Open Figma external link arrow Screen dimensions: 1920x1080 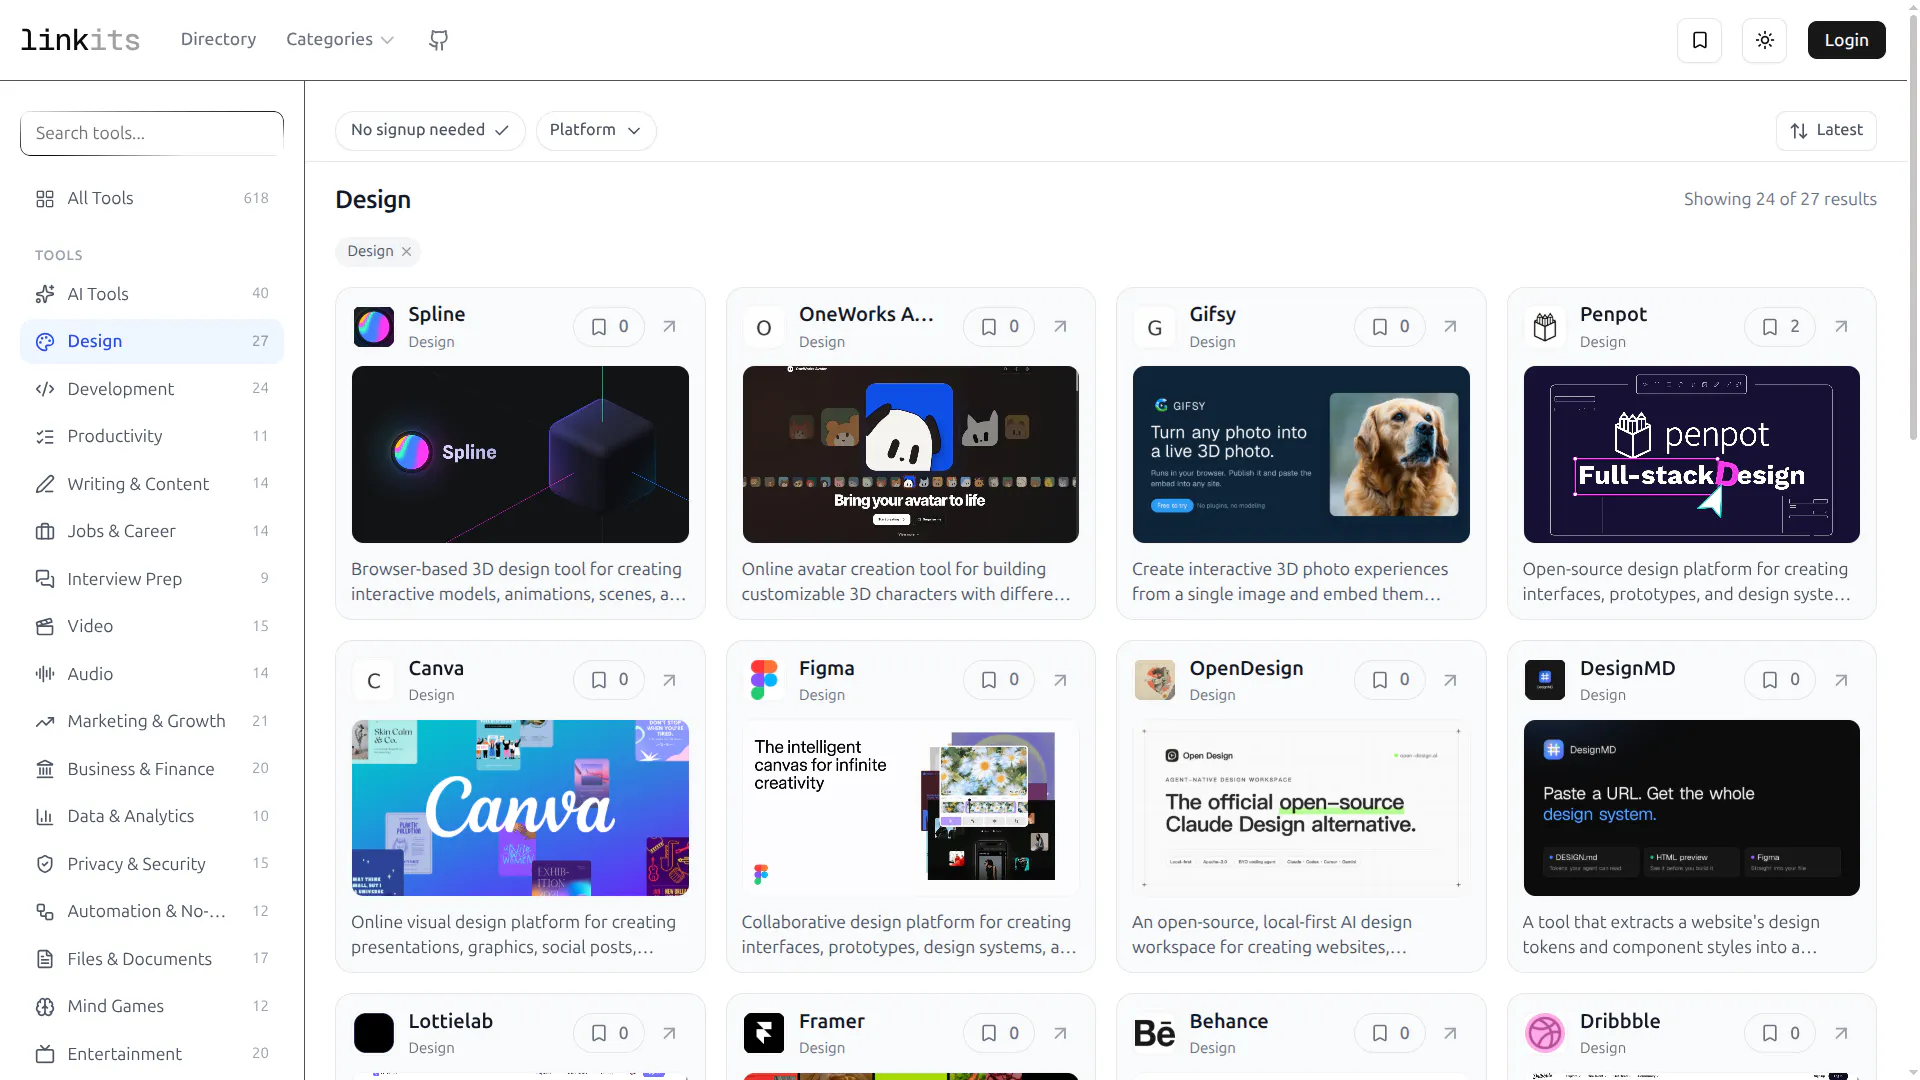point(1061,680)
